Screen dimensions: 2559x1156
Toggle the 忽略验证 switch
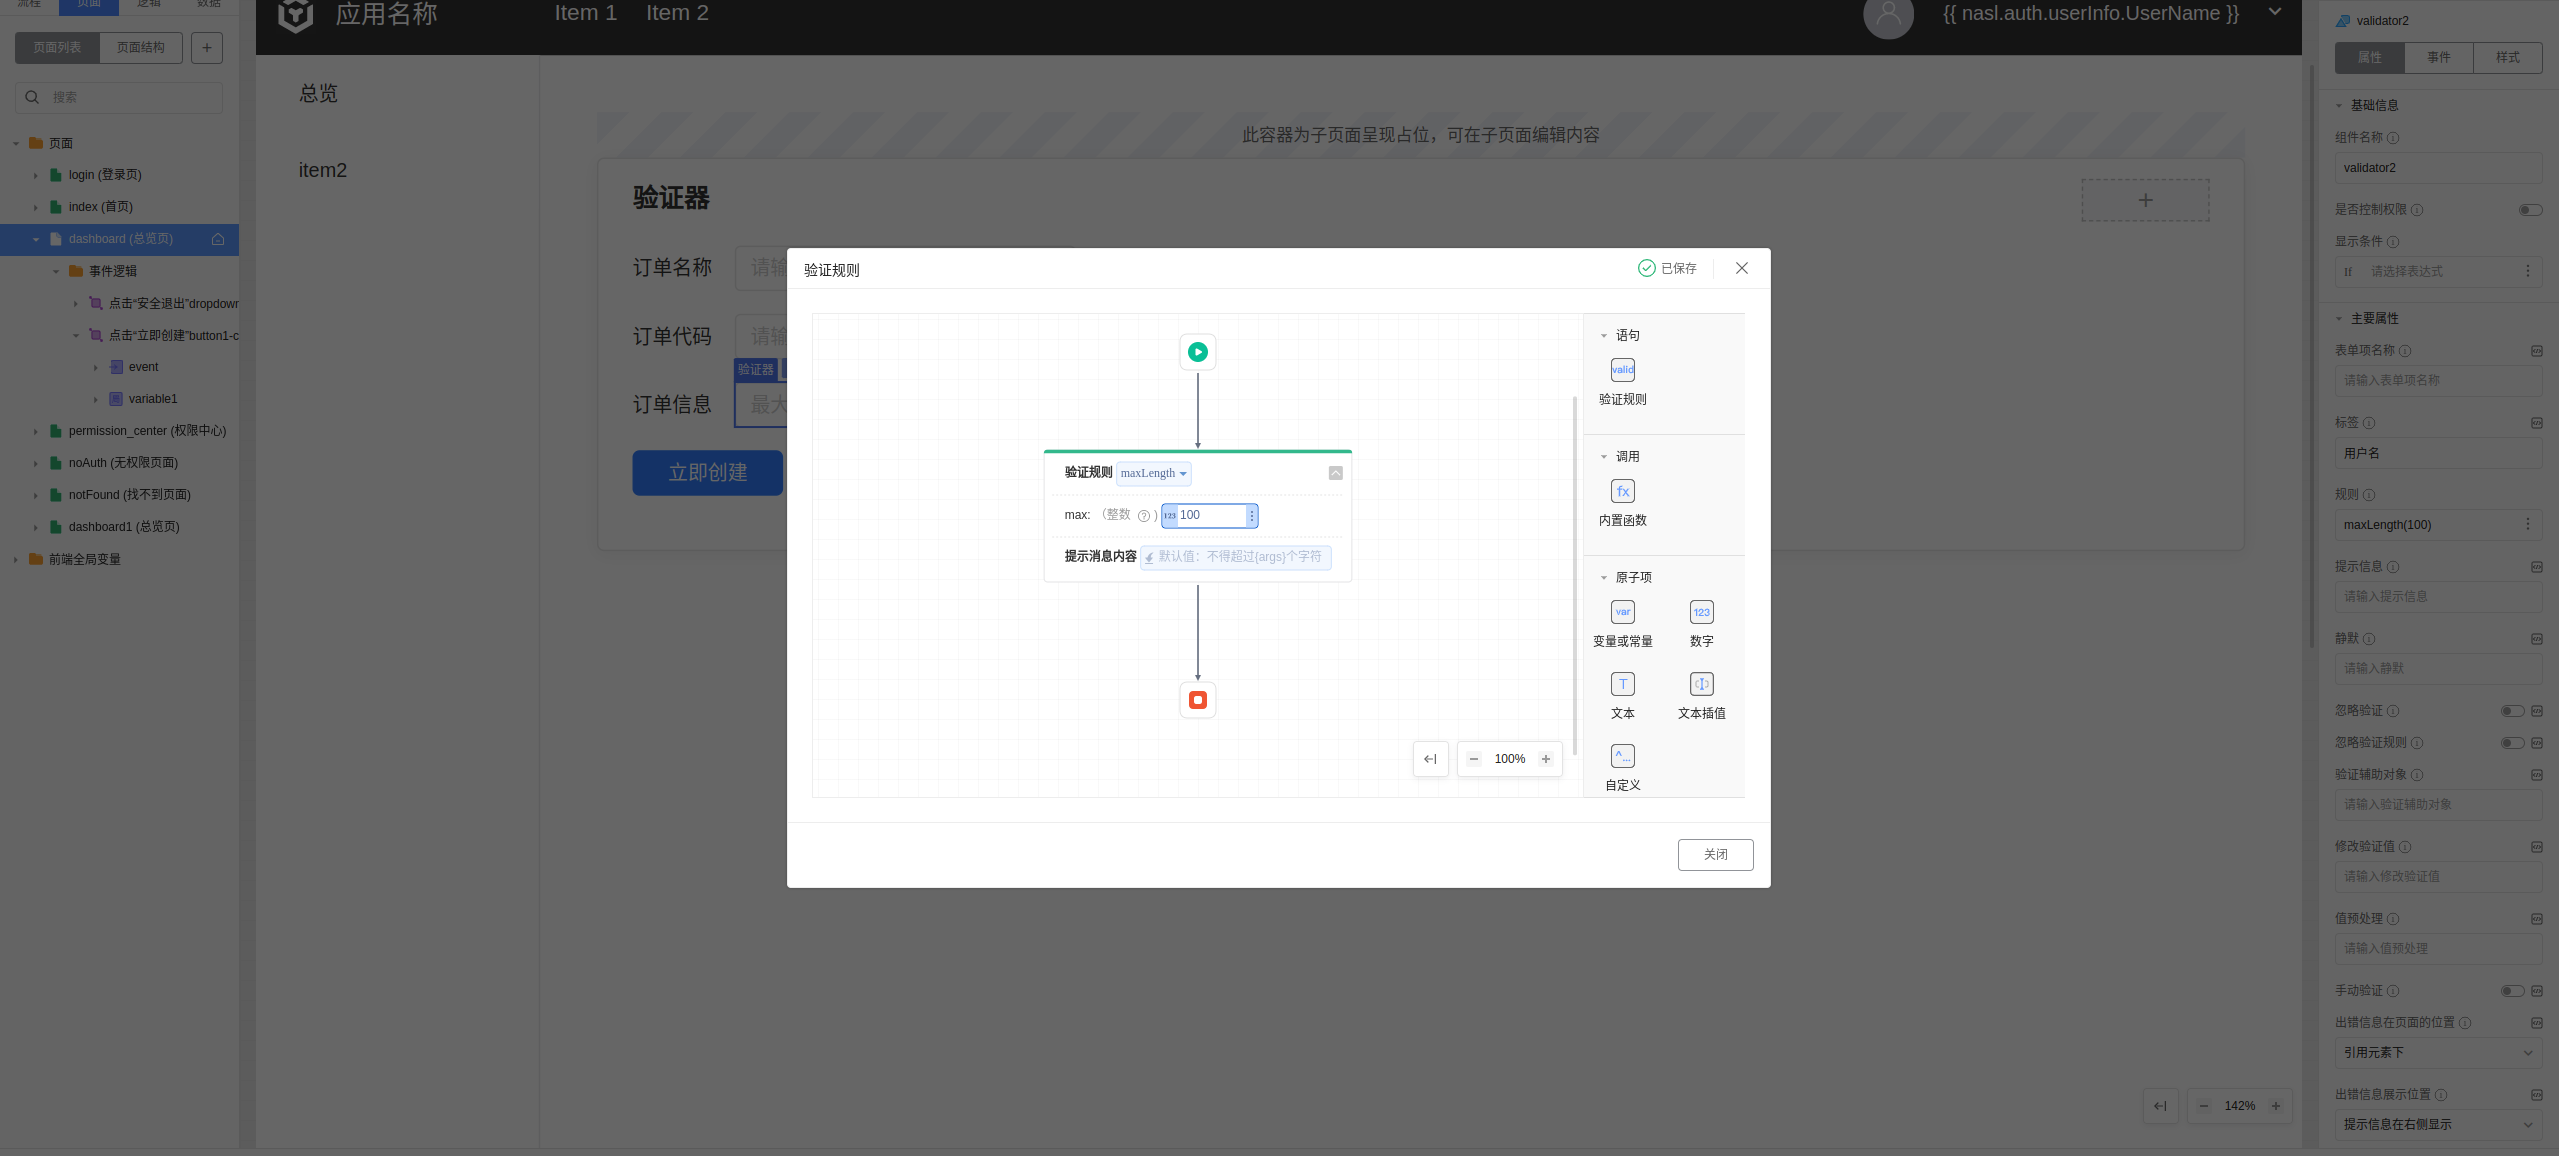(x=2512, y=711)
